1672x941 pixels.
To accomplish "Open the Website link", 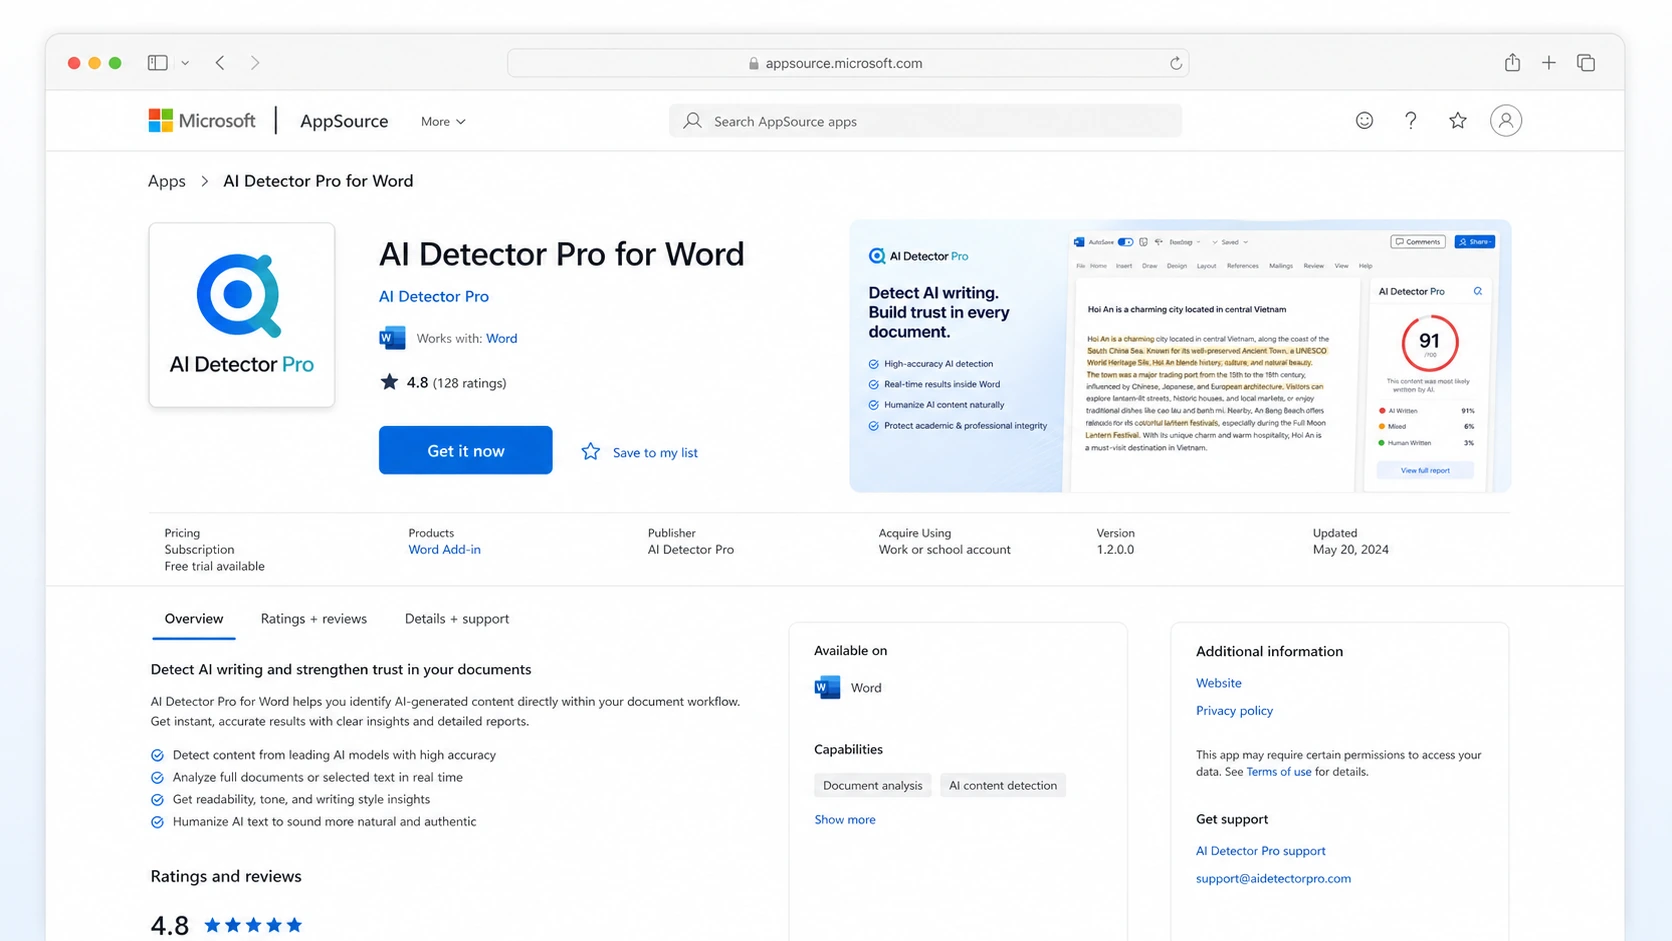I will (1219, 683).
